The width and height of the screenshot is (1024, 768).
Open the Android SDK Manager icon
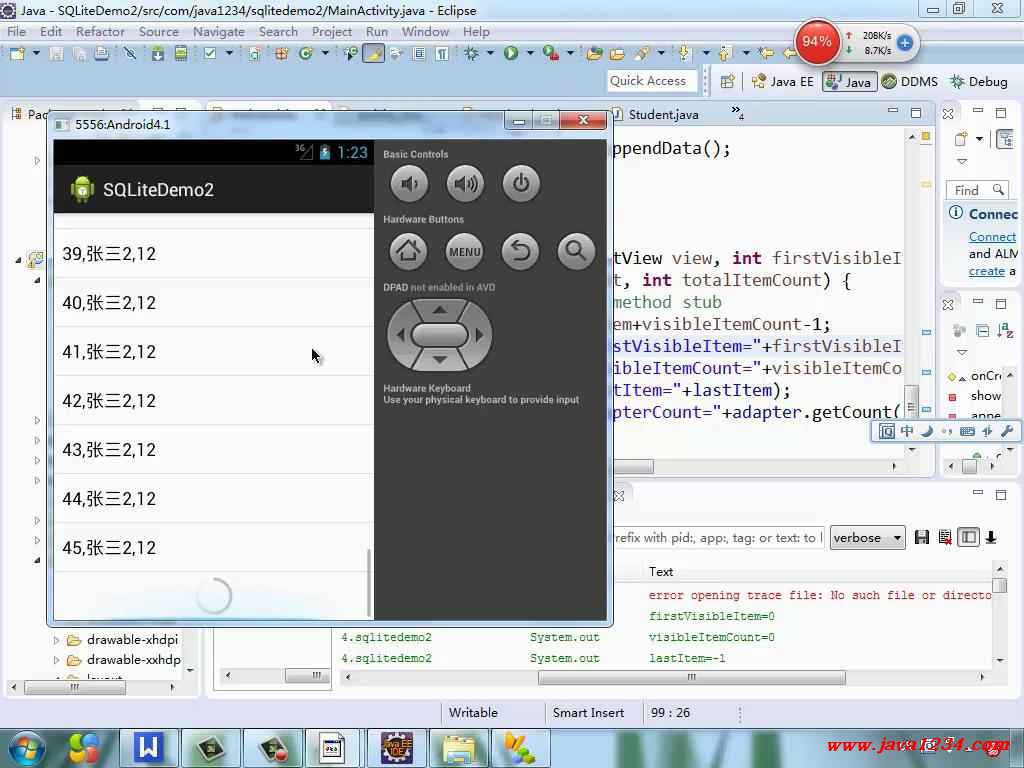coord(157,54)
